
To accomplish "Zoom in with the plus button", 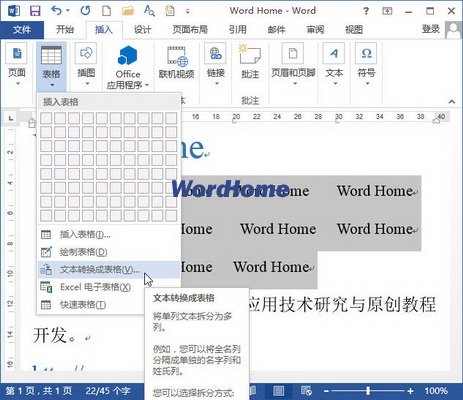I will pyautogui.click(x=410, y=391).
